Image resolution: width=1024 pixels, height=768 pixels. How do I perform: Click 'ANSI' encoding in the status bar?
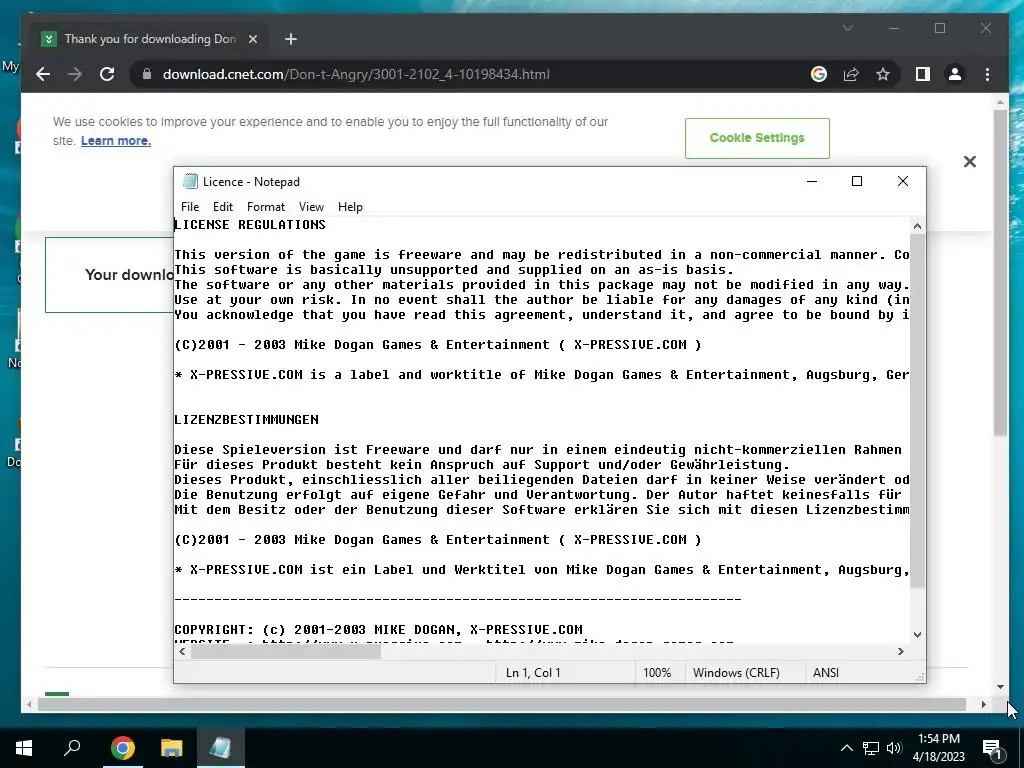coord(825,673)
